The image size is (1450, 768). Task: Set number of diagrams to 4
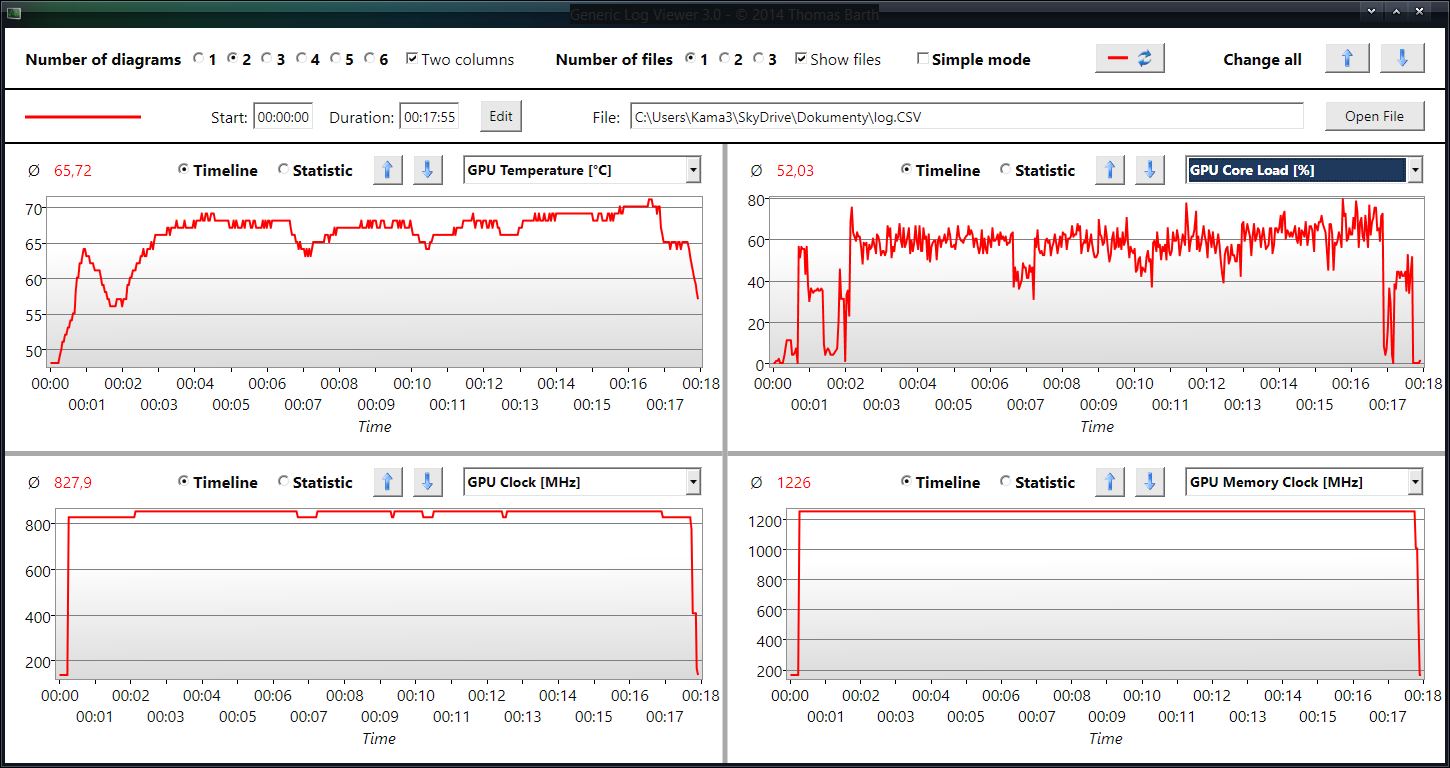click(x=301, y=59)
